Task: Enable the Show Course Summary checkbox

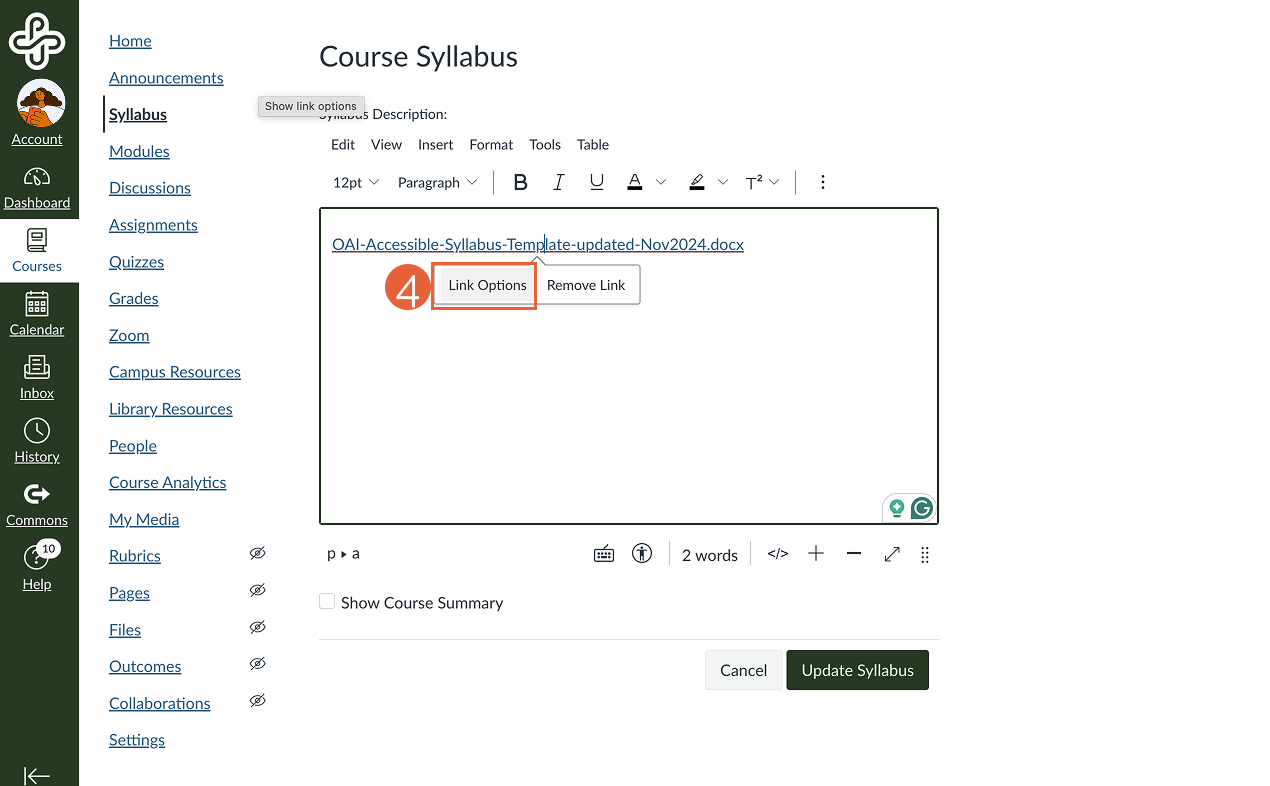Action: point(325,601)
